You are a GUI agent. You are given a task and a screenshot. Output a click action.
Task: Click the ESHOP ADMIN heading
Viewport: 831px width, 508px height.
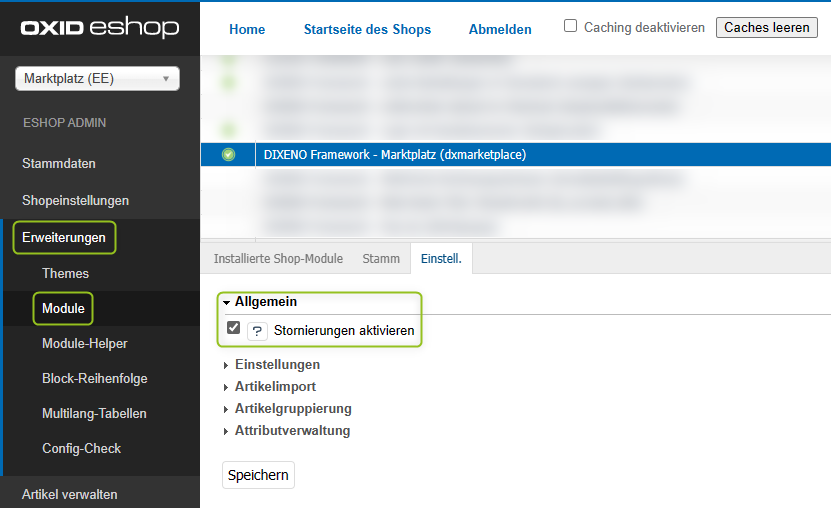pos(64,122)
